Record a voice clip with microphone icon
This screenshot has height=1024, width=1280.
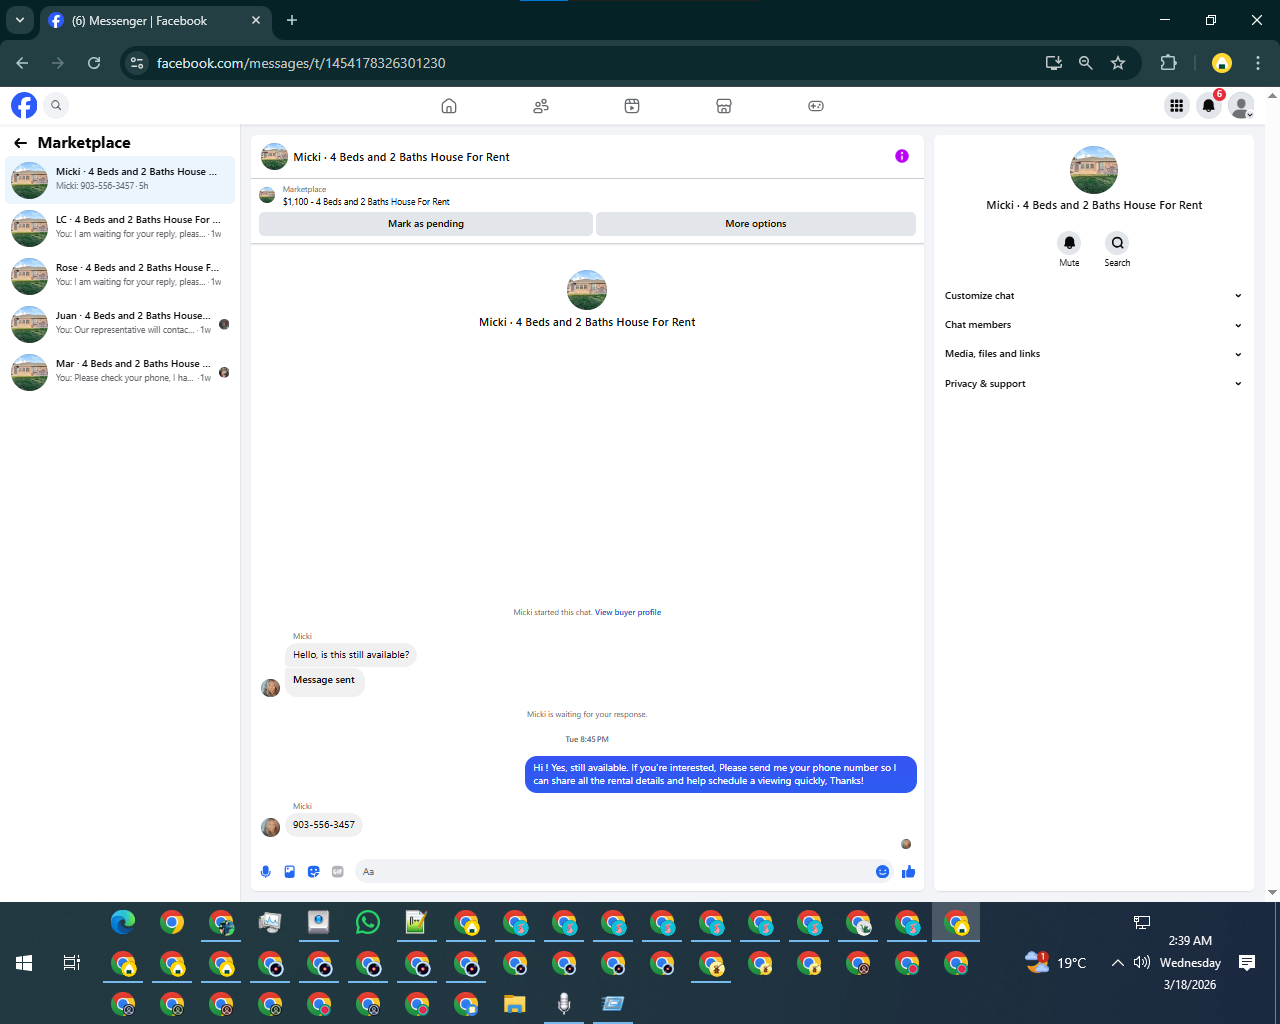pos(265,872)
